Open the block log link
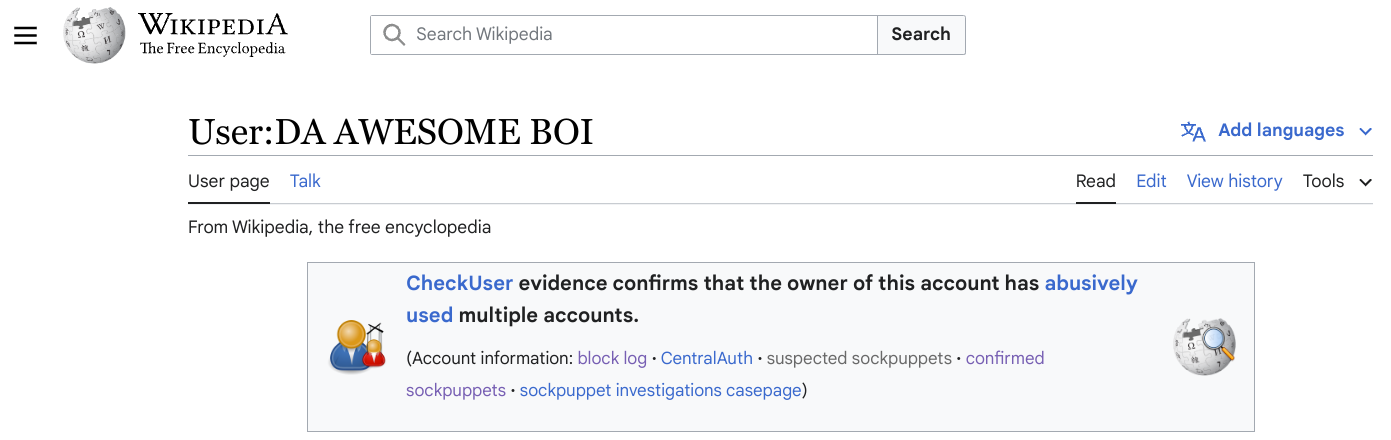The width and height of the screenshot is (1391, 440). 612,358
